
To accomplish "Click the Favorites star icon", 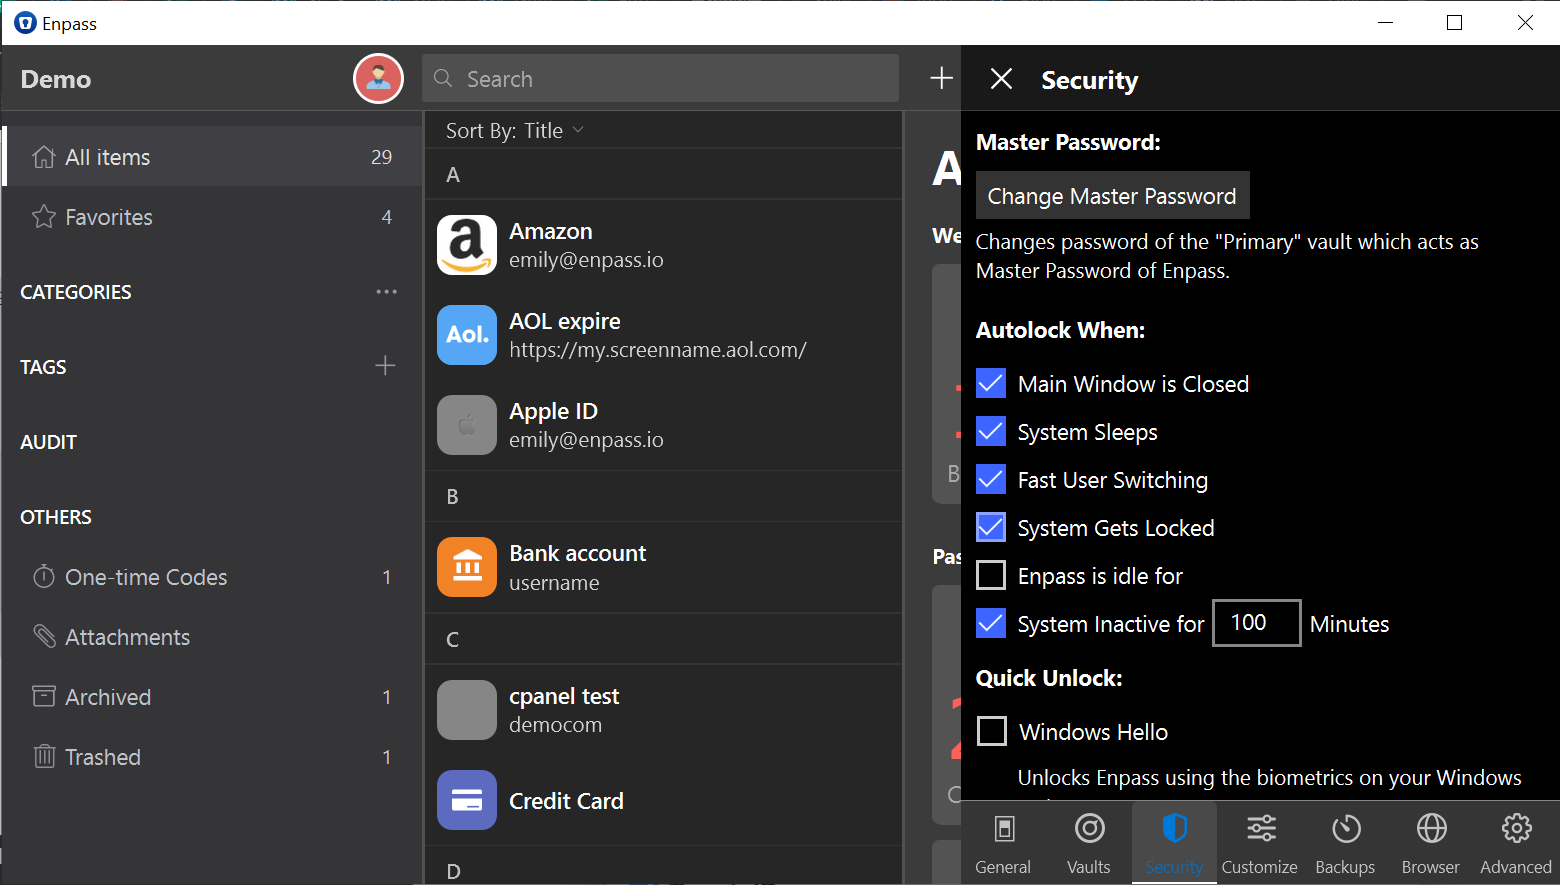I will pos(43,217).
